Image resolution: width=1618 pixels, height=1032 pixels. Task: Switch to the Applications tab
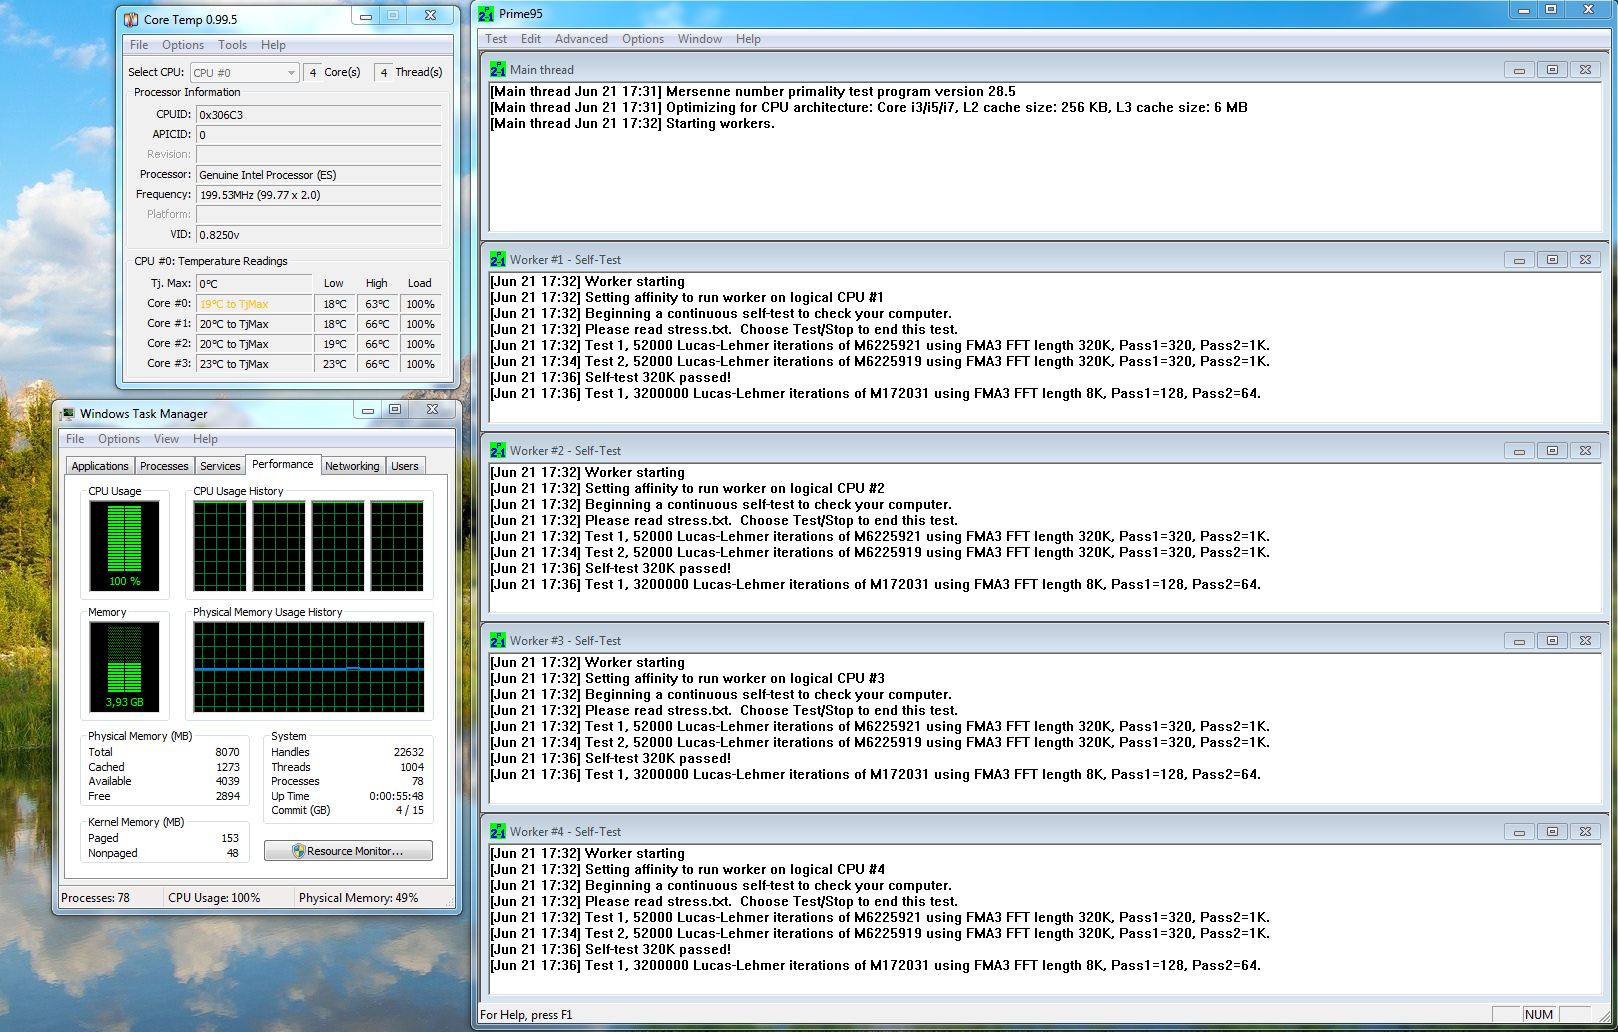(100, 466)
